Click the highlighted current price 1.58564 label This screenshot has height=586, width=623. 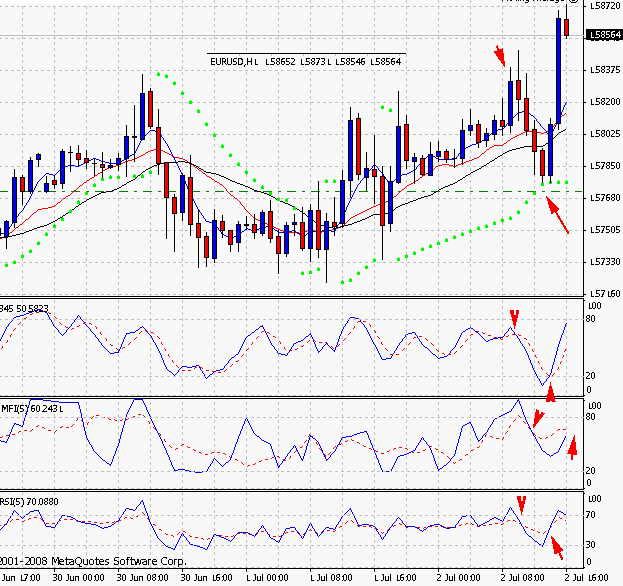[x=604, y=34]
